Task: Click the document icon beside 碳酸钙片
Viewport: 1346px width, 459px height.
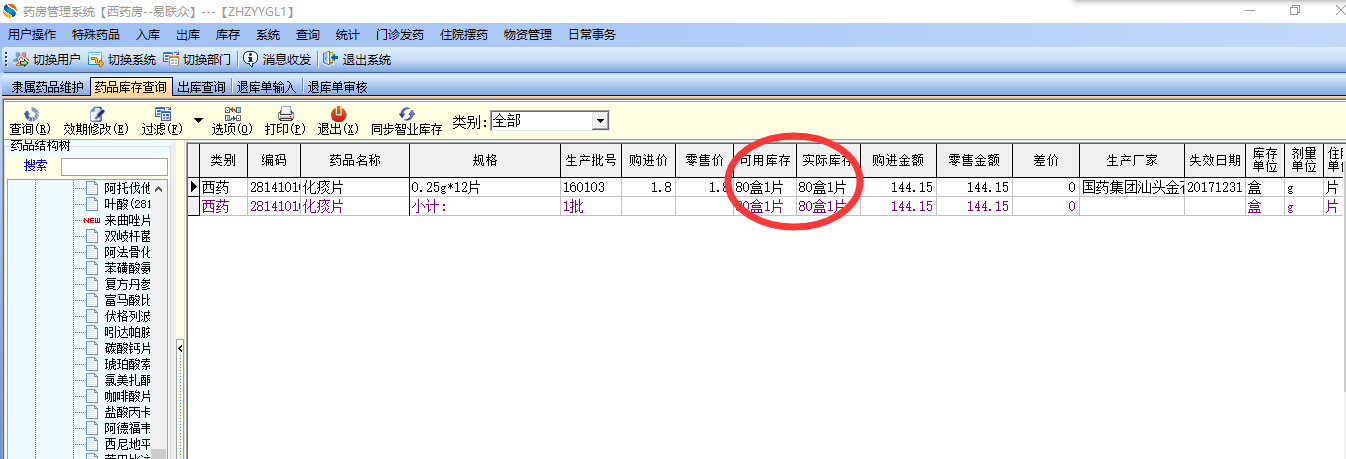Action: click(93, 348)
